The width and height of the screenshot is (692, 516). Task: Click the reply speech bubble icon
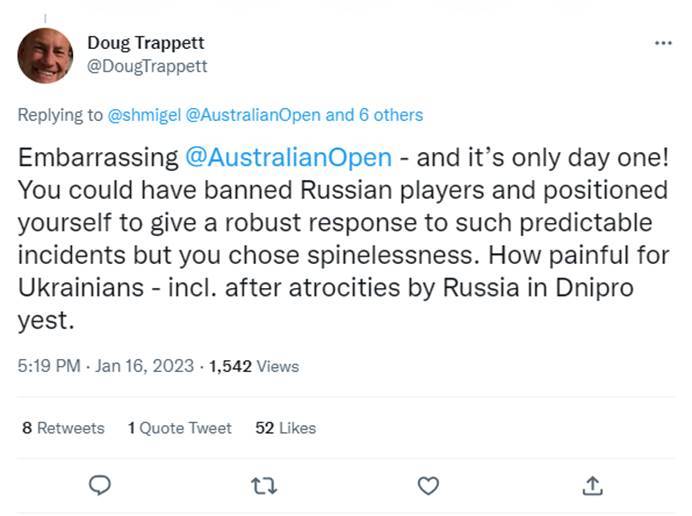[99, 485]
